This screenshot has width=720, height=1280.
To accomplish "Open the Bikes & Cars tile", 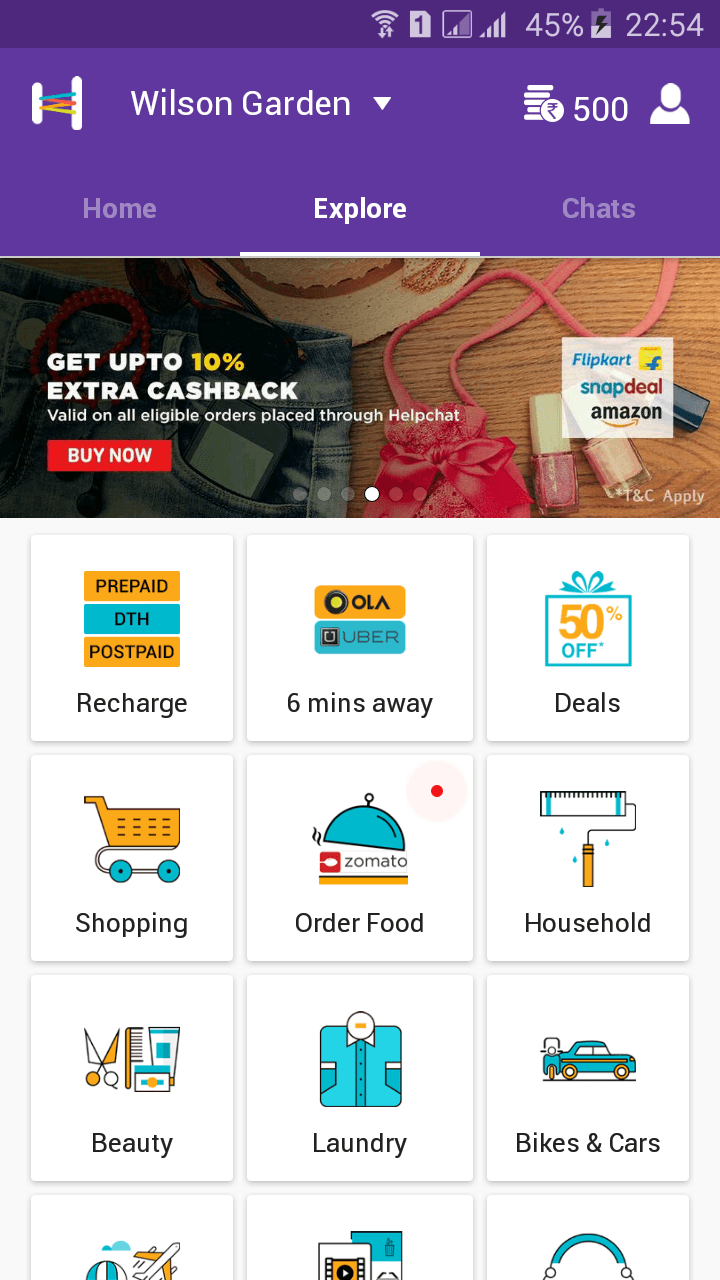I will coord(588,1078).
